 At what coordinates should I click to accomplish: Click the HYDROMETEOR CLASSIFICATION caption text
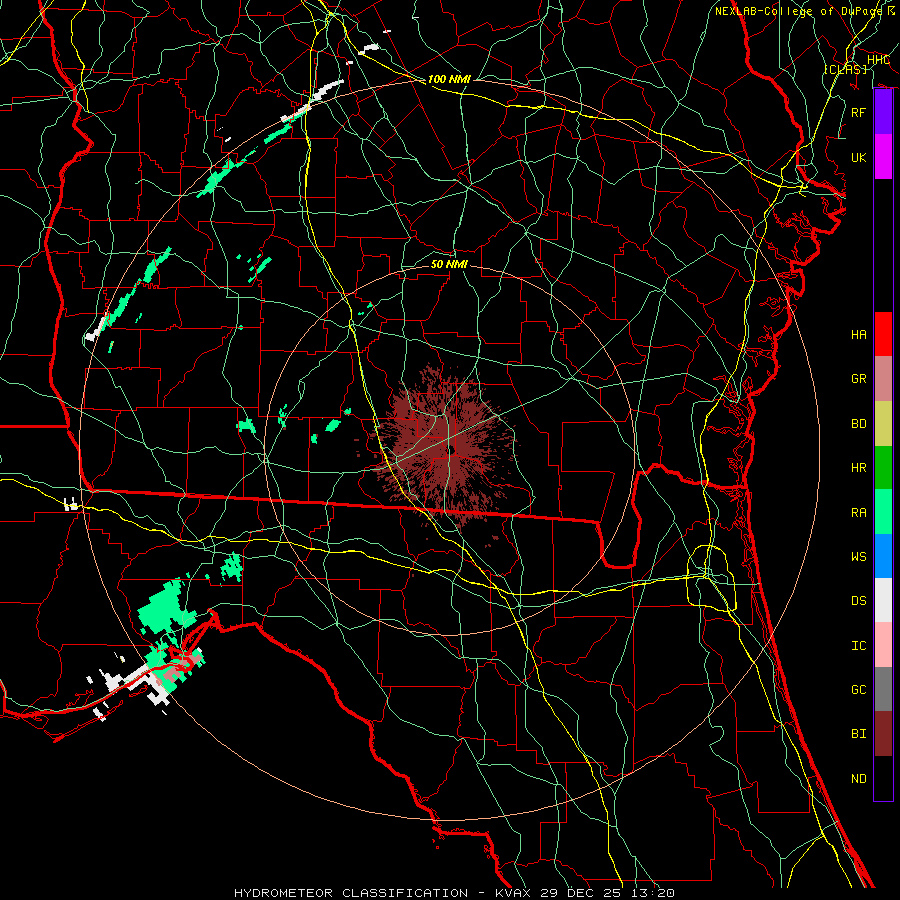351,893
